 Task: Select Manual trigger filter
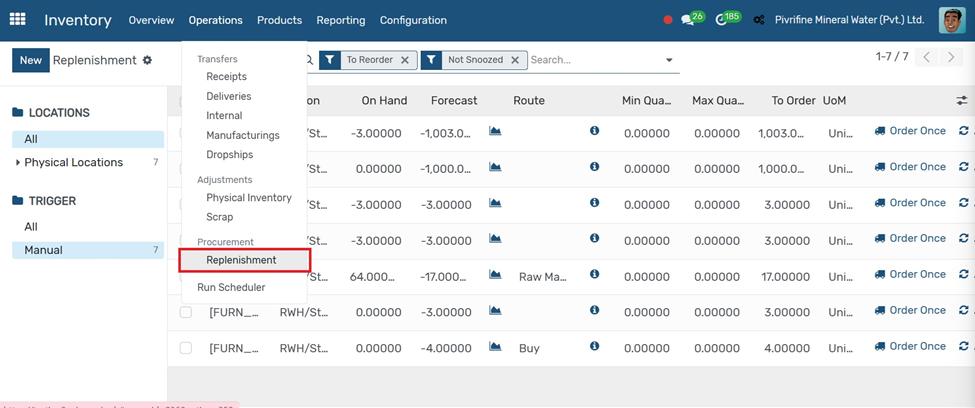(88, 250)
